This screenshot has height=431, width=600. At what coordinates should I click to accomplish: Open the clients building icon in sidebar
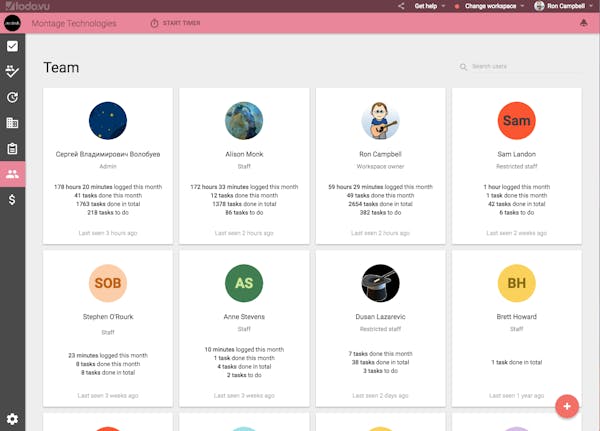tap(12, 123)
